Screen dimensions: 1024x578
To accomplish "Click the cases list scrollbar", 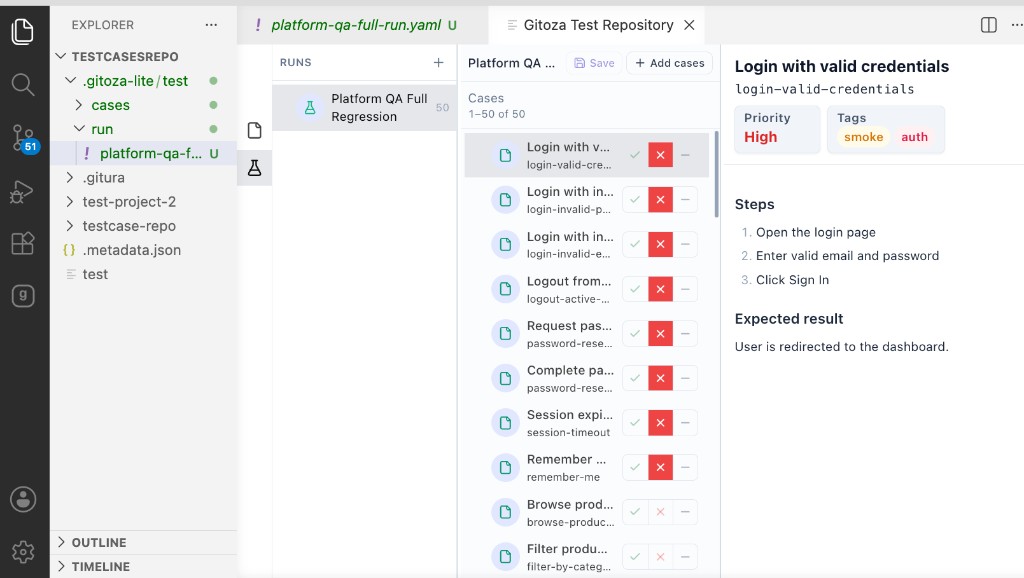I will (716, 174).
